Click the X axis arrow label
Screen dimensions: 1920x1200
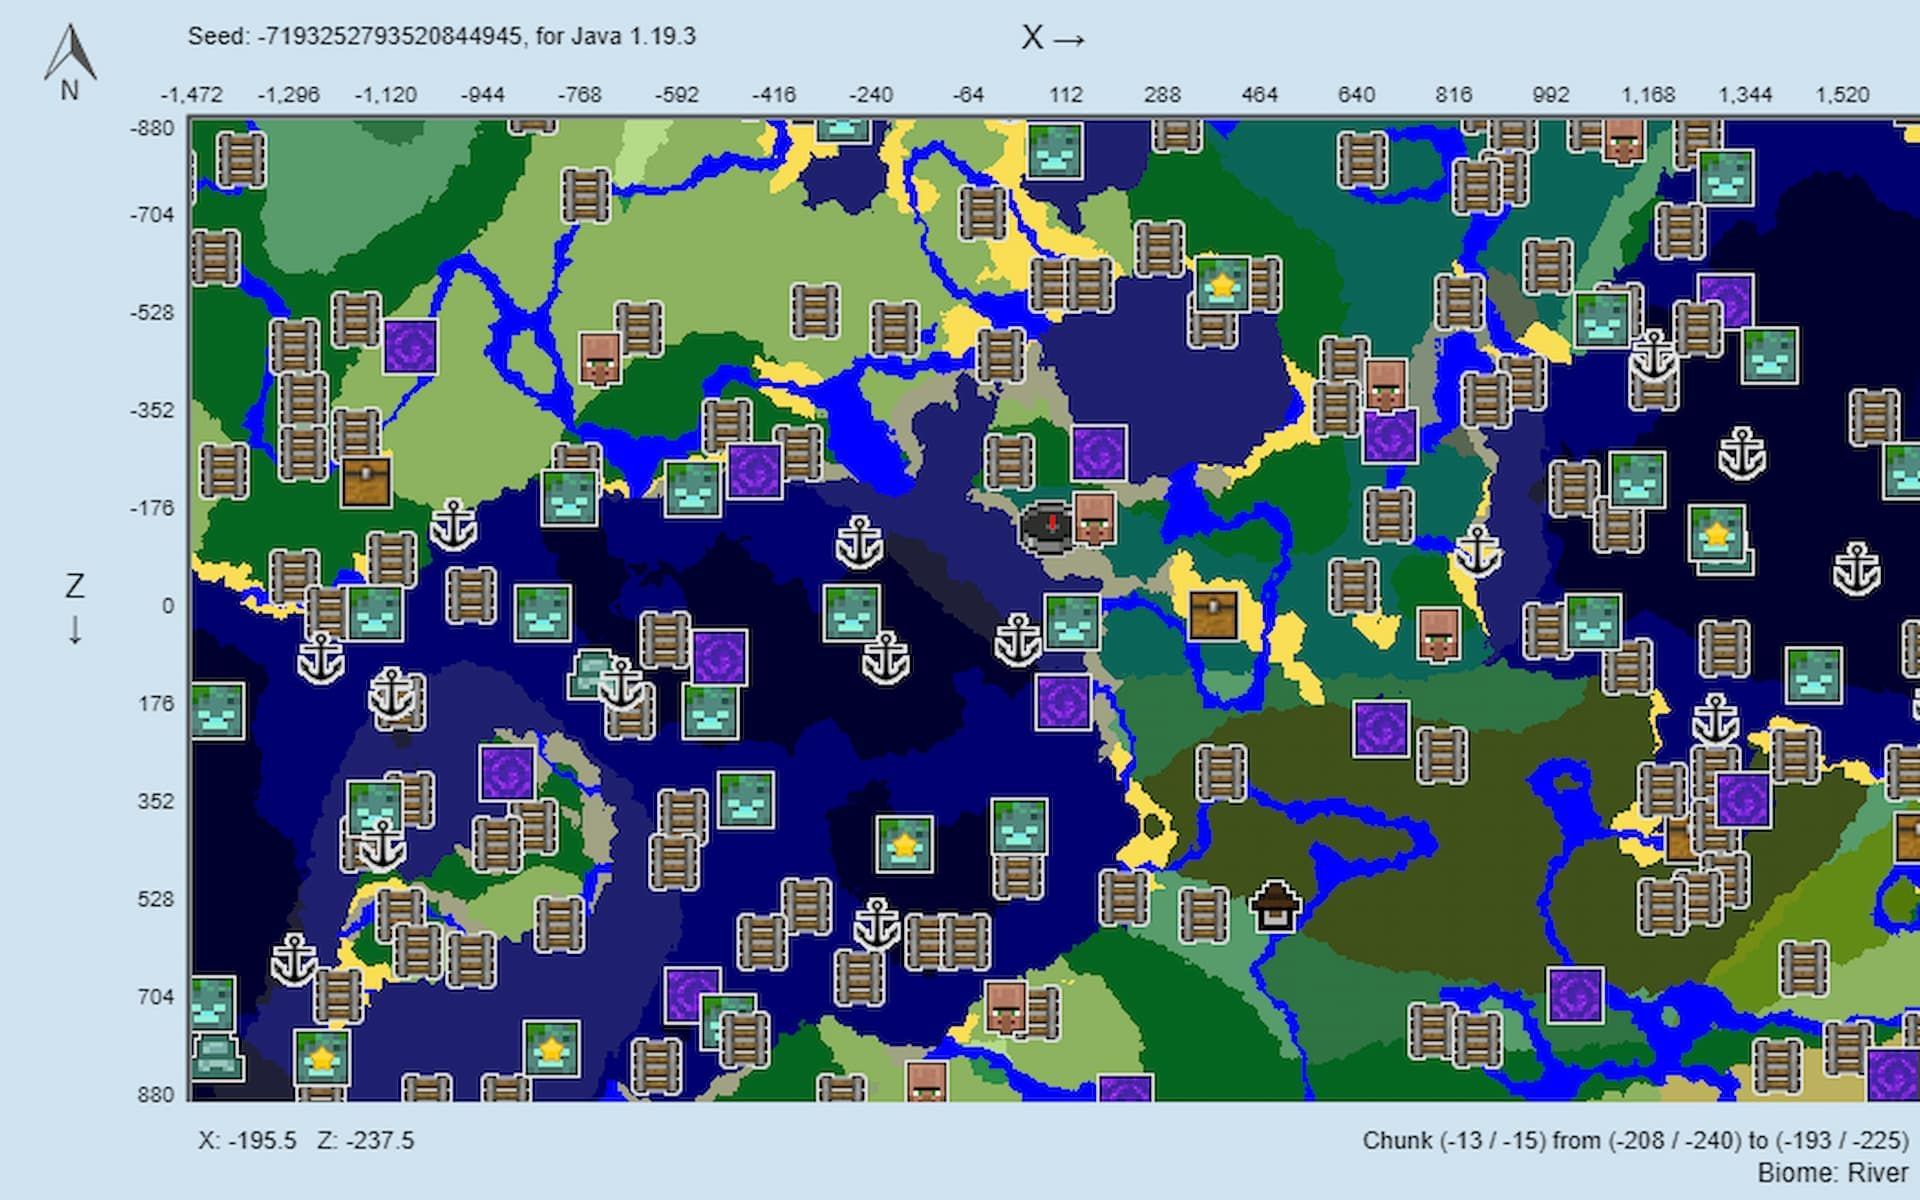point(1053,39)
